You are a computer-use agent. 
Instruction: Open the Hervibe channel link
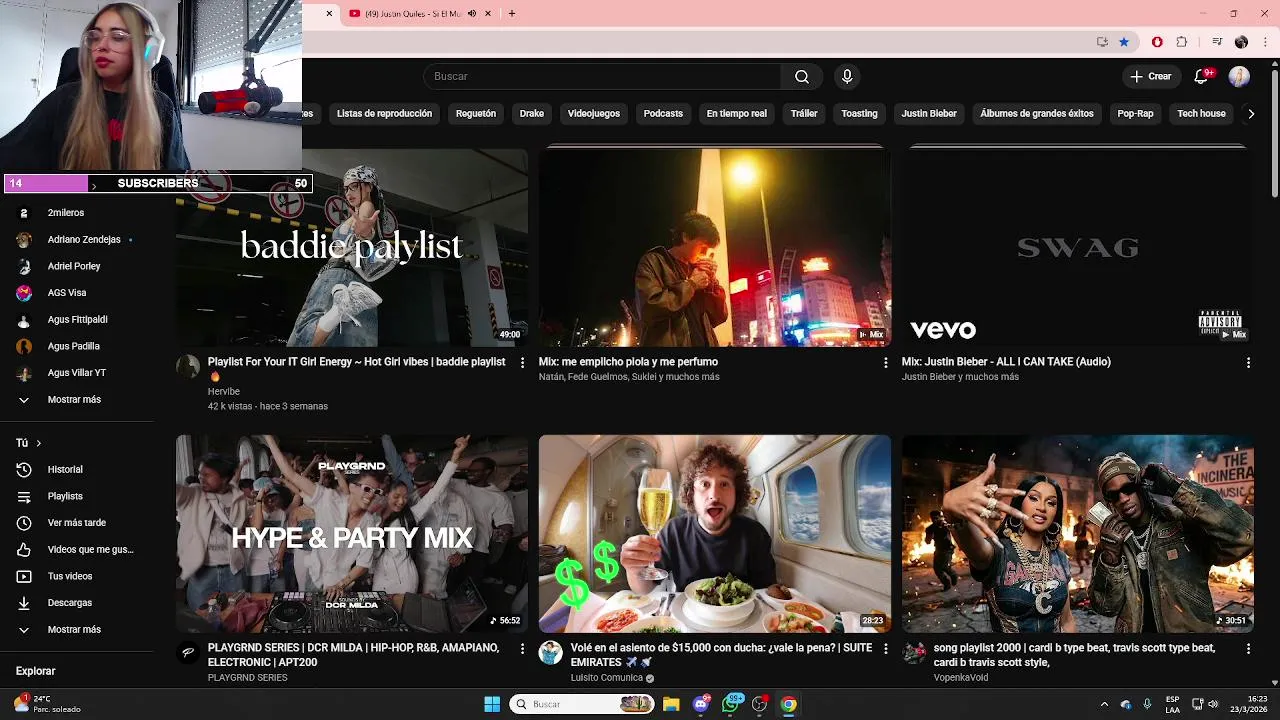coord(224,392)
